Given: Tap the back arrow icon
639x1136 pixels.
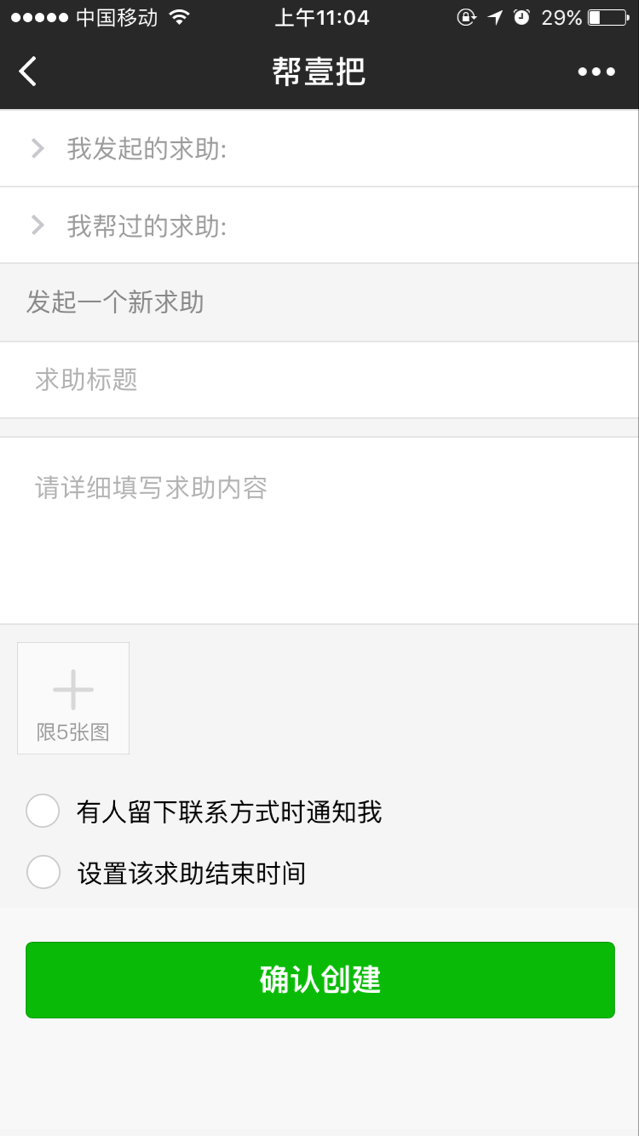Looking at the screenshot, I should click(28, 71).
